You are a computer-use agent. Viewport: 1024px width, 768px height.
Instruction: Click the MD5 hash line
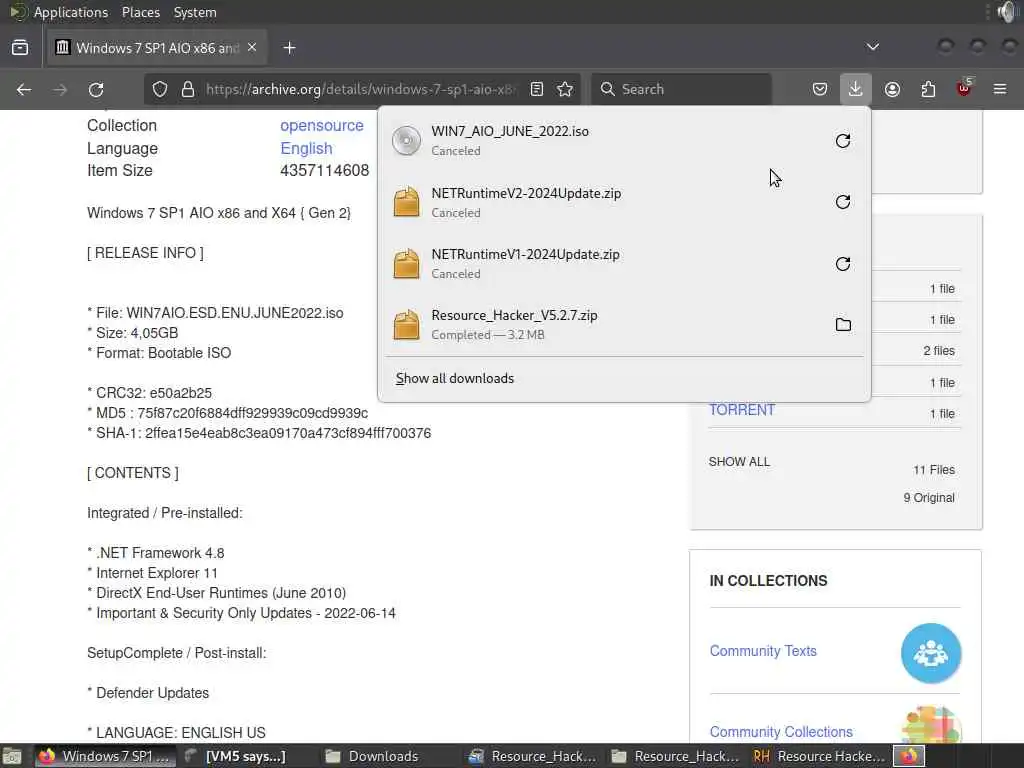point(228,413)
